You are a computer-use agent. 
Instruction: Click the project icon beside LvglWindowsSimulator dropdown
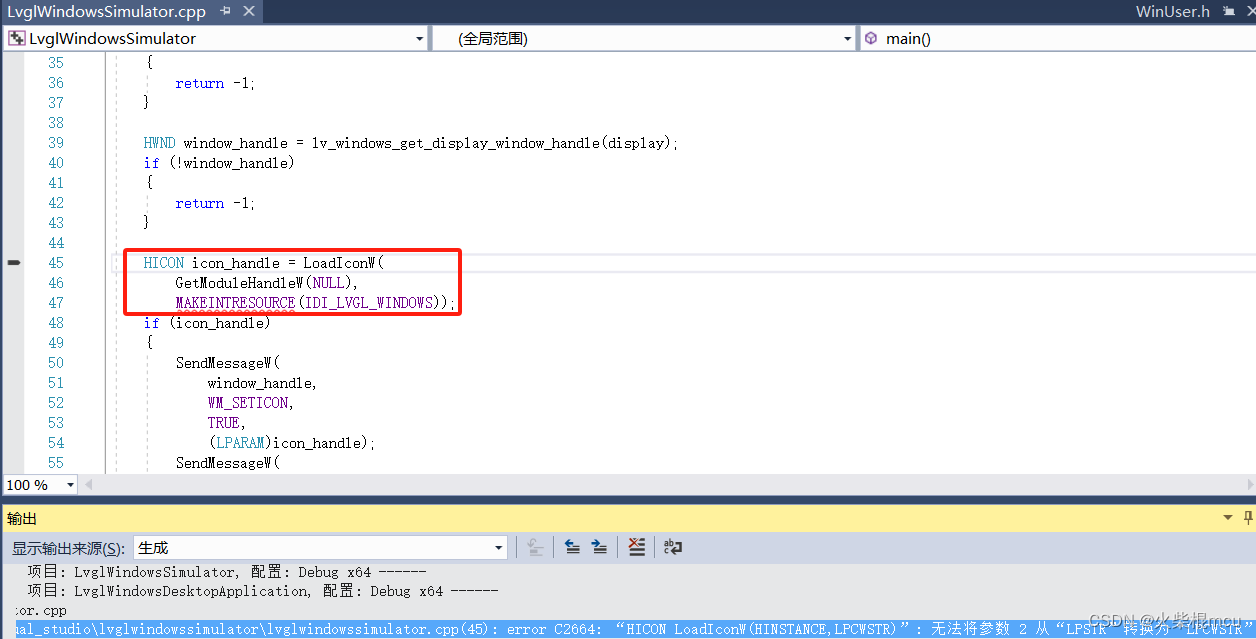[15, 38]
